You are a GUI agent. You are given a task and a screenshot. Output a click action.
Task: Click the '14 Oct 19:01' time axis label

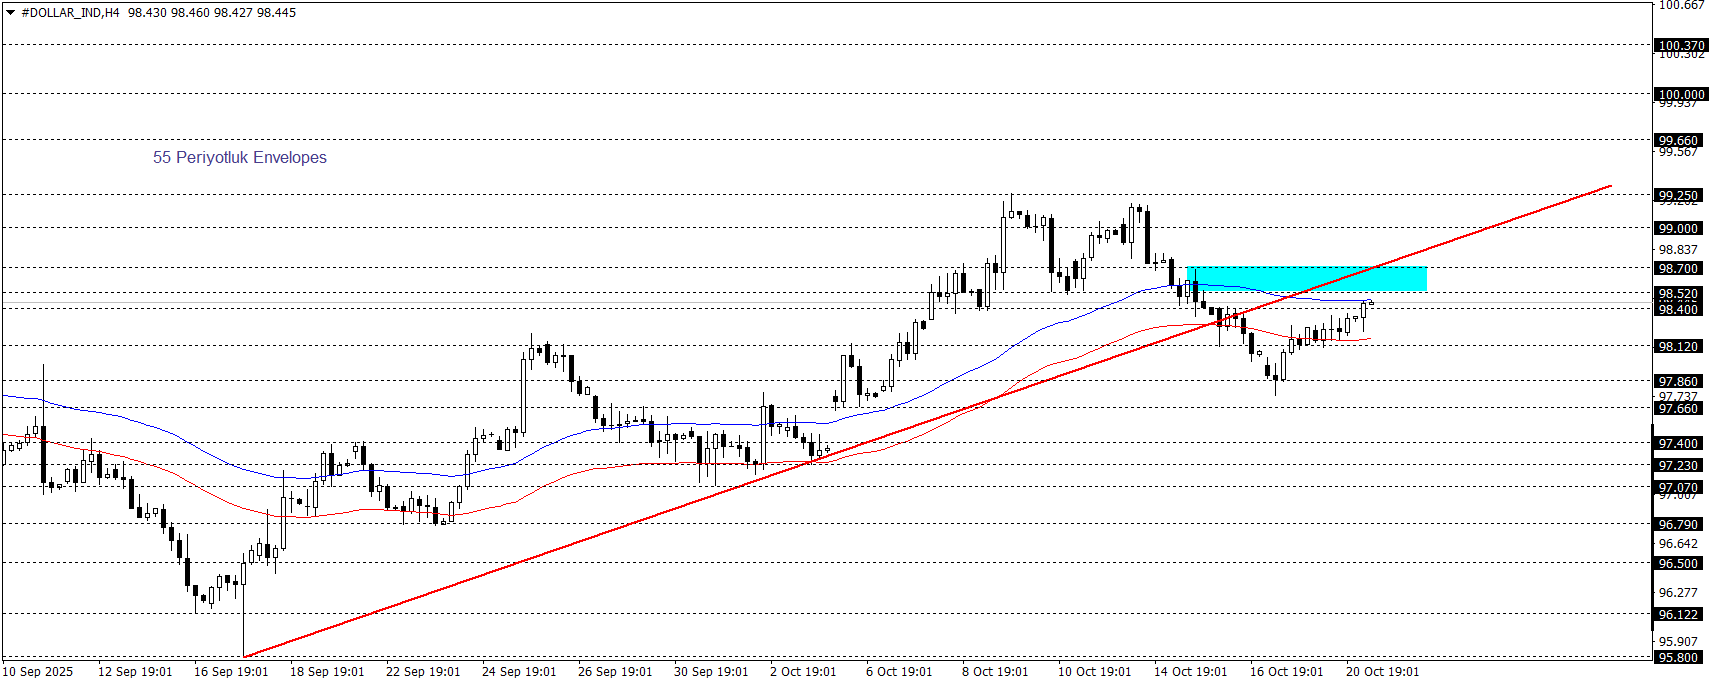(1191, 672)
